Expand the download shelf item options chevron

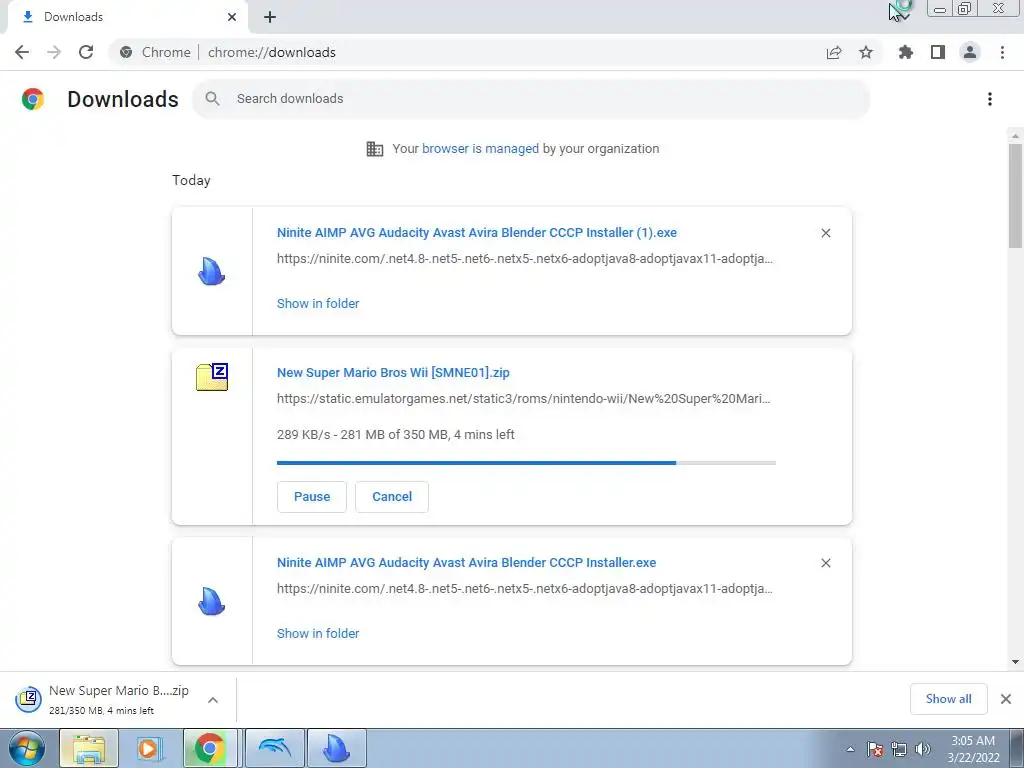[213, 700]
